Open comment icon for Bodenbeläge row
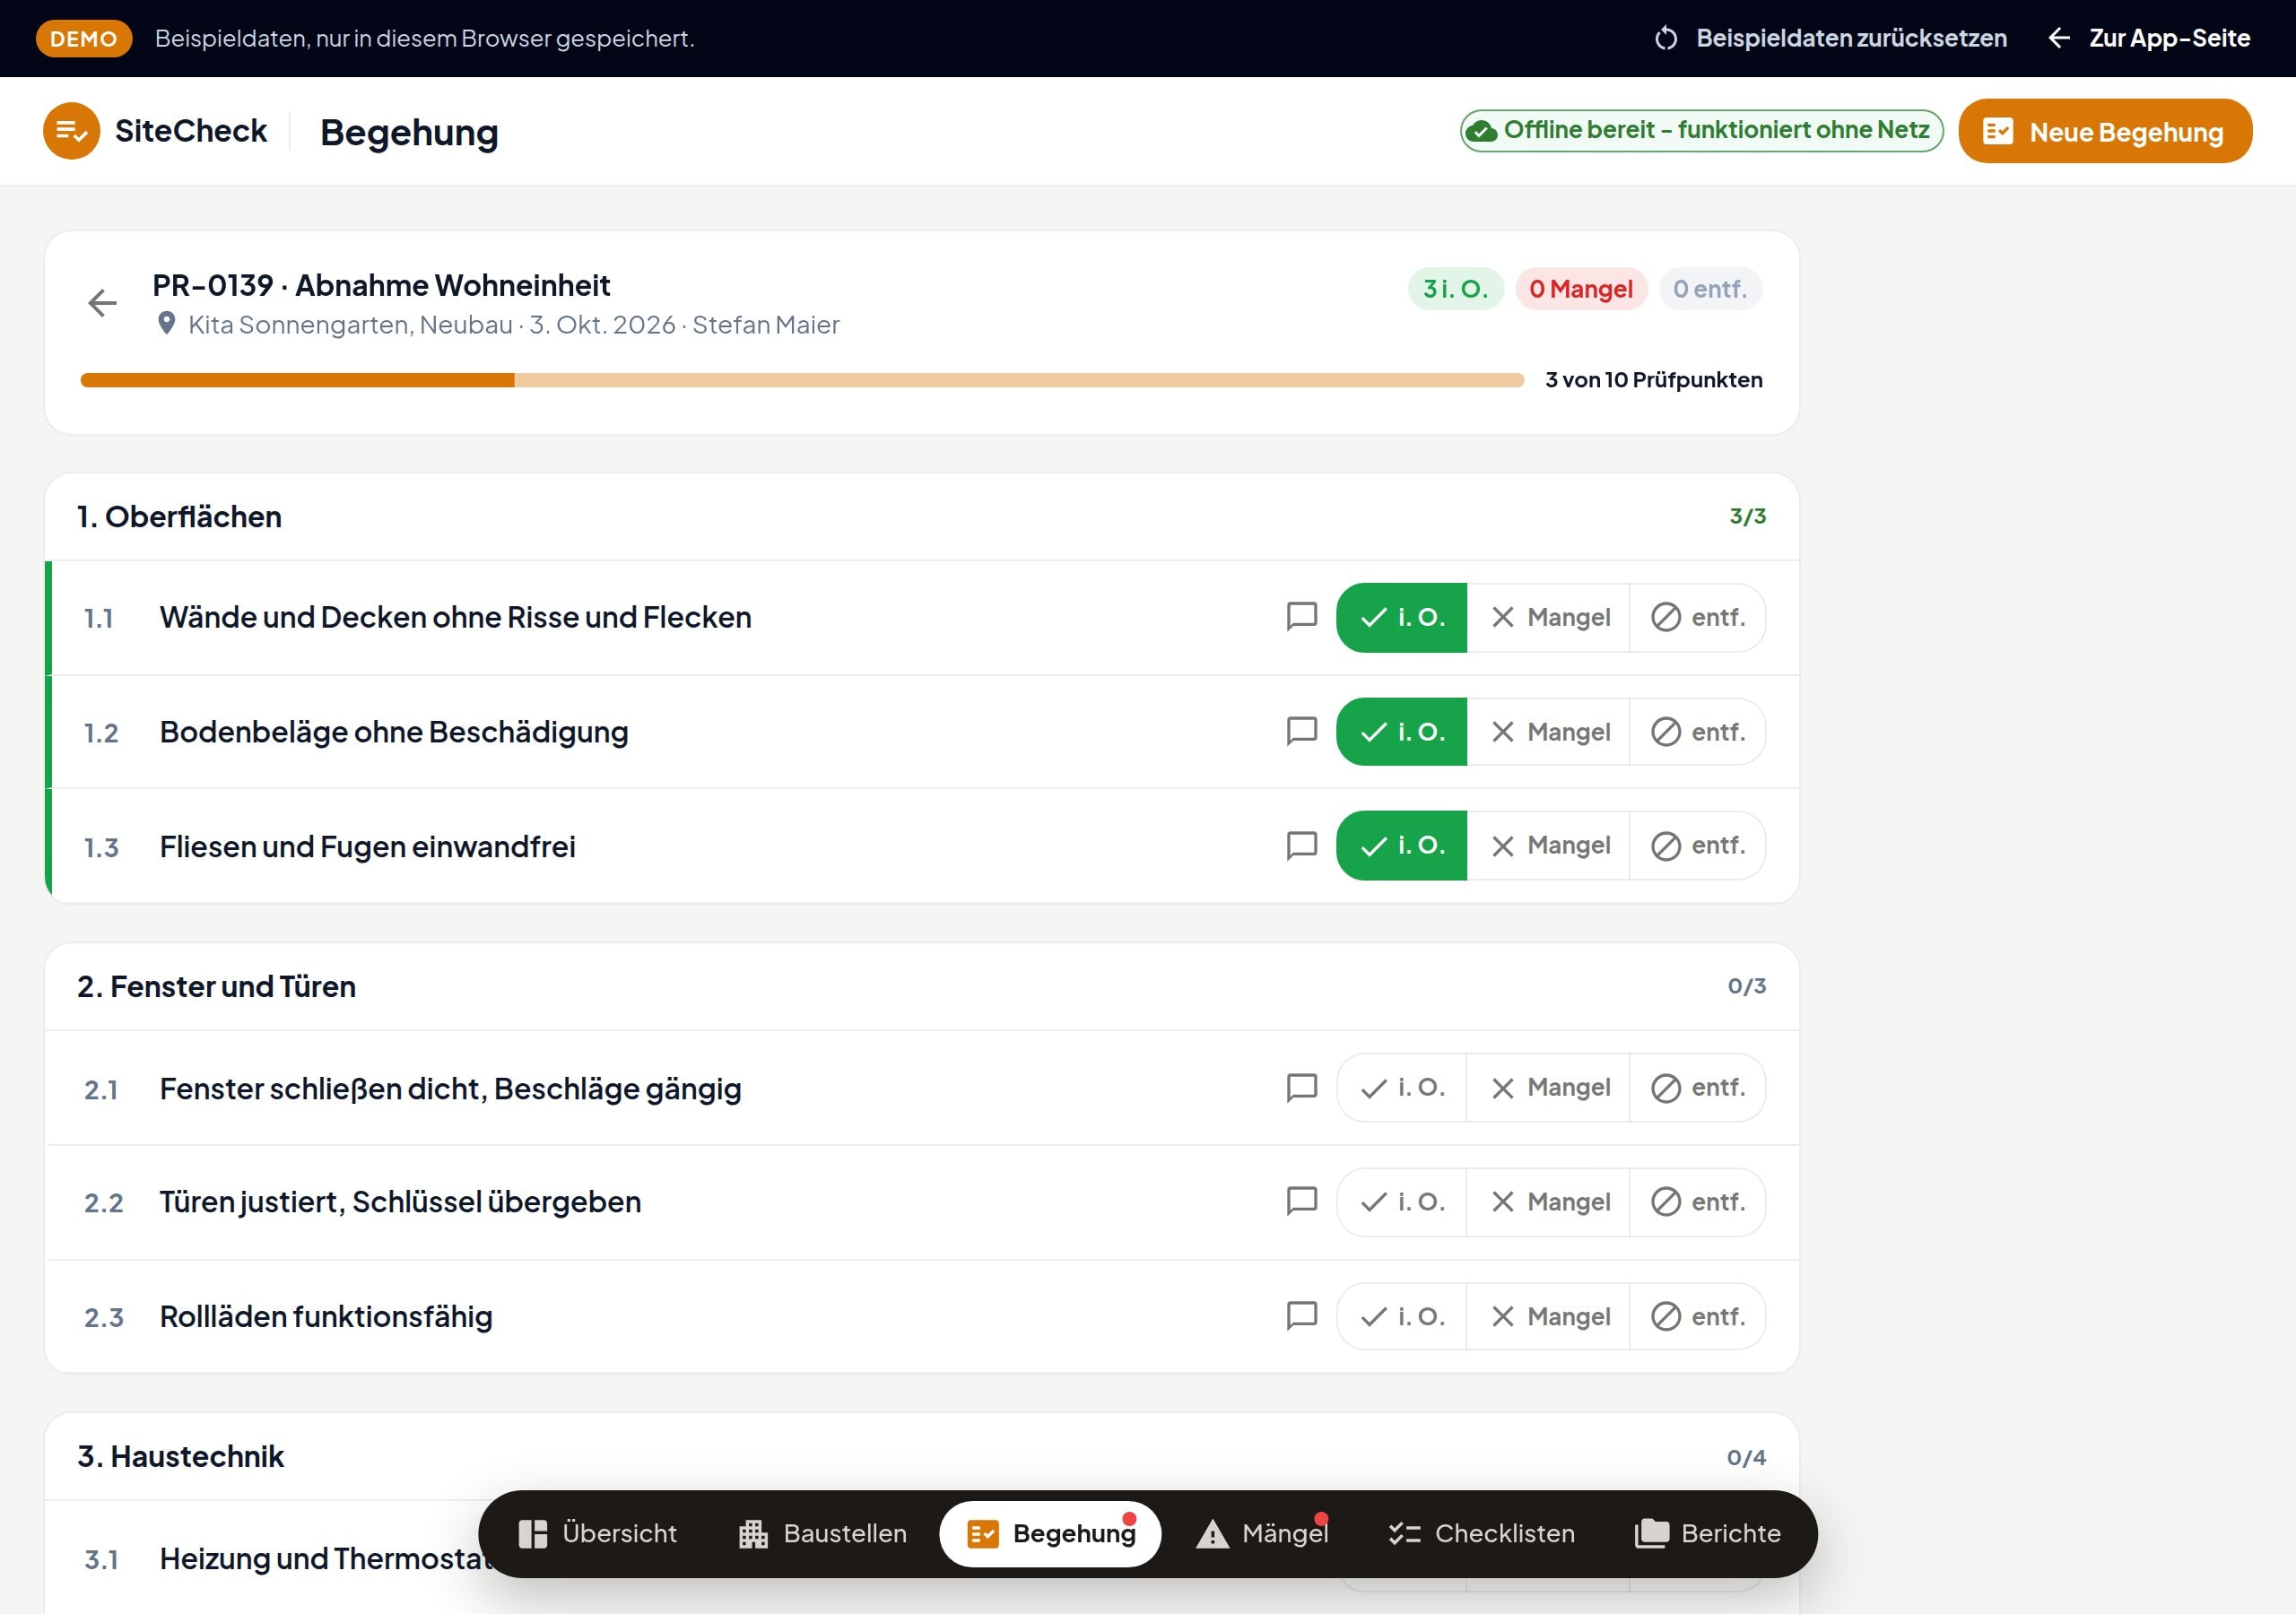This screenshot has height=1614, width=2296. pyautogui.click(x=1301, y=731)
